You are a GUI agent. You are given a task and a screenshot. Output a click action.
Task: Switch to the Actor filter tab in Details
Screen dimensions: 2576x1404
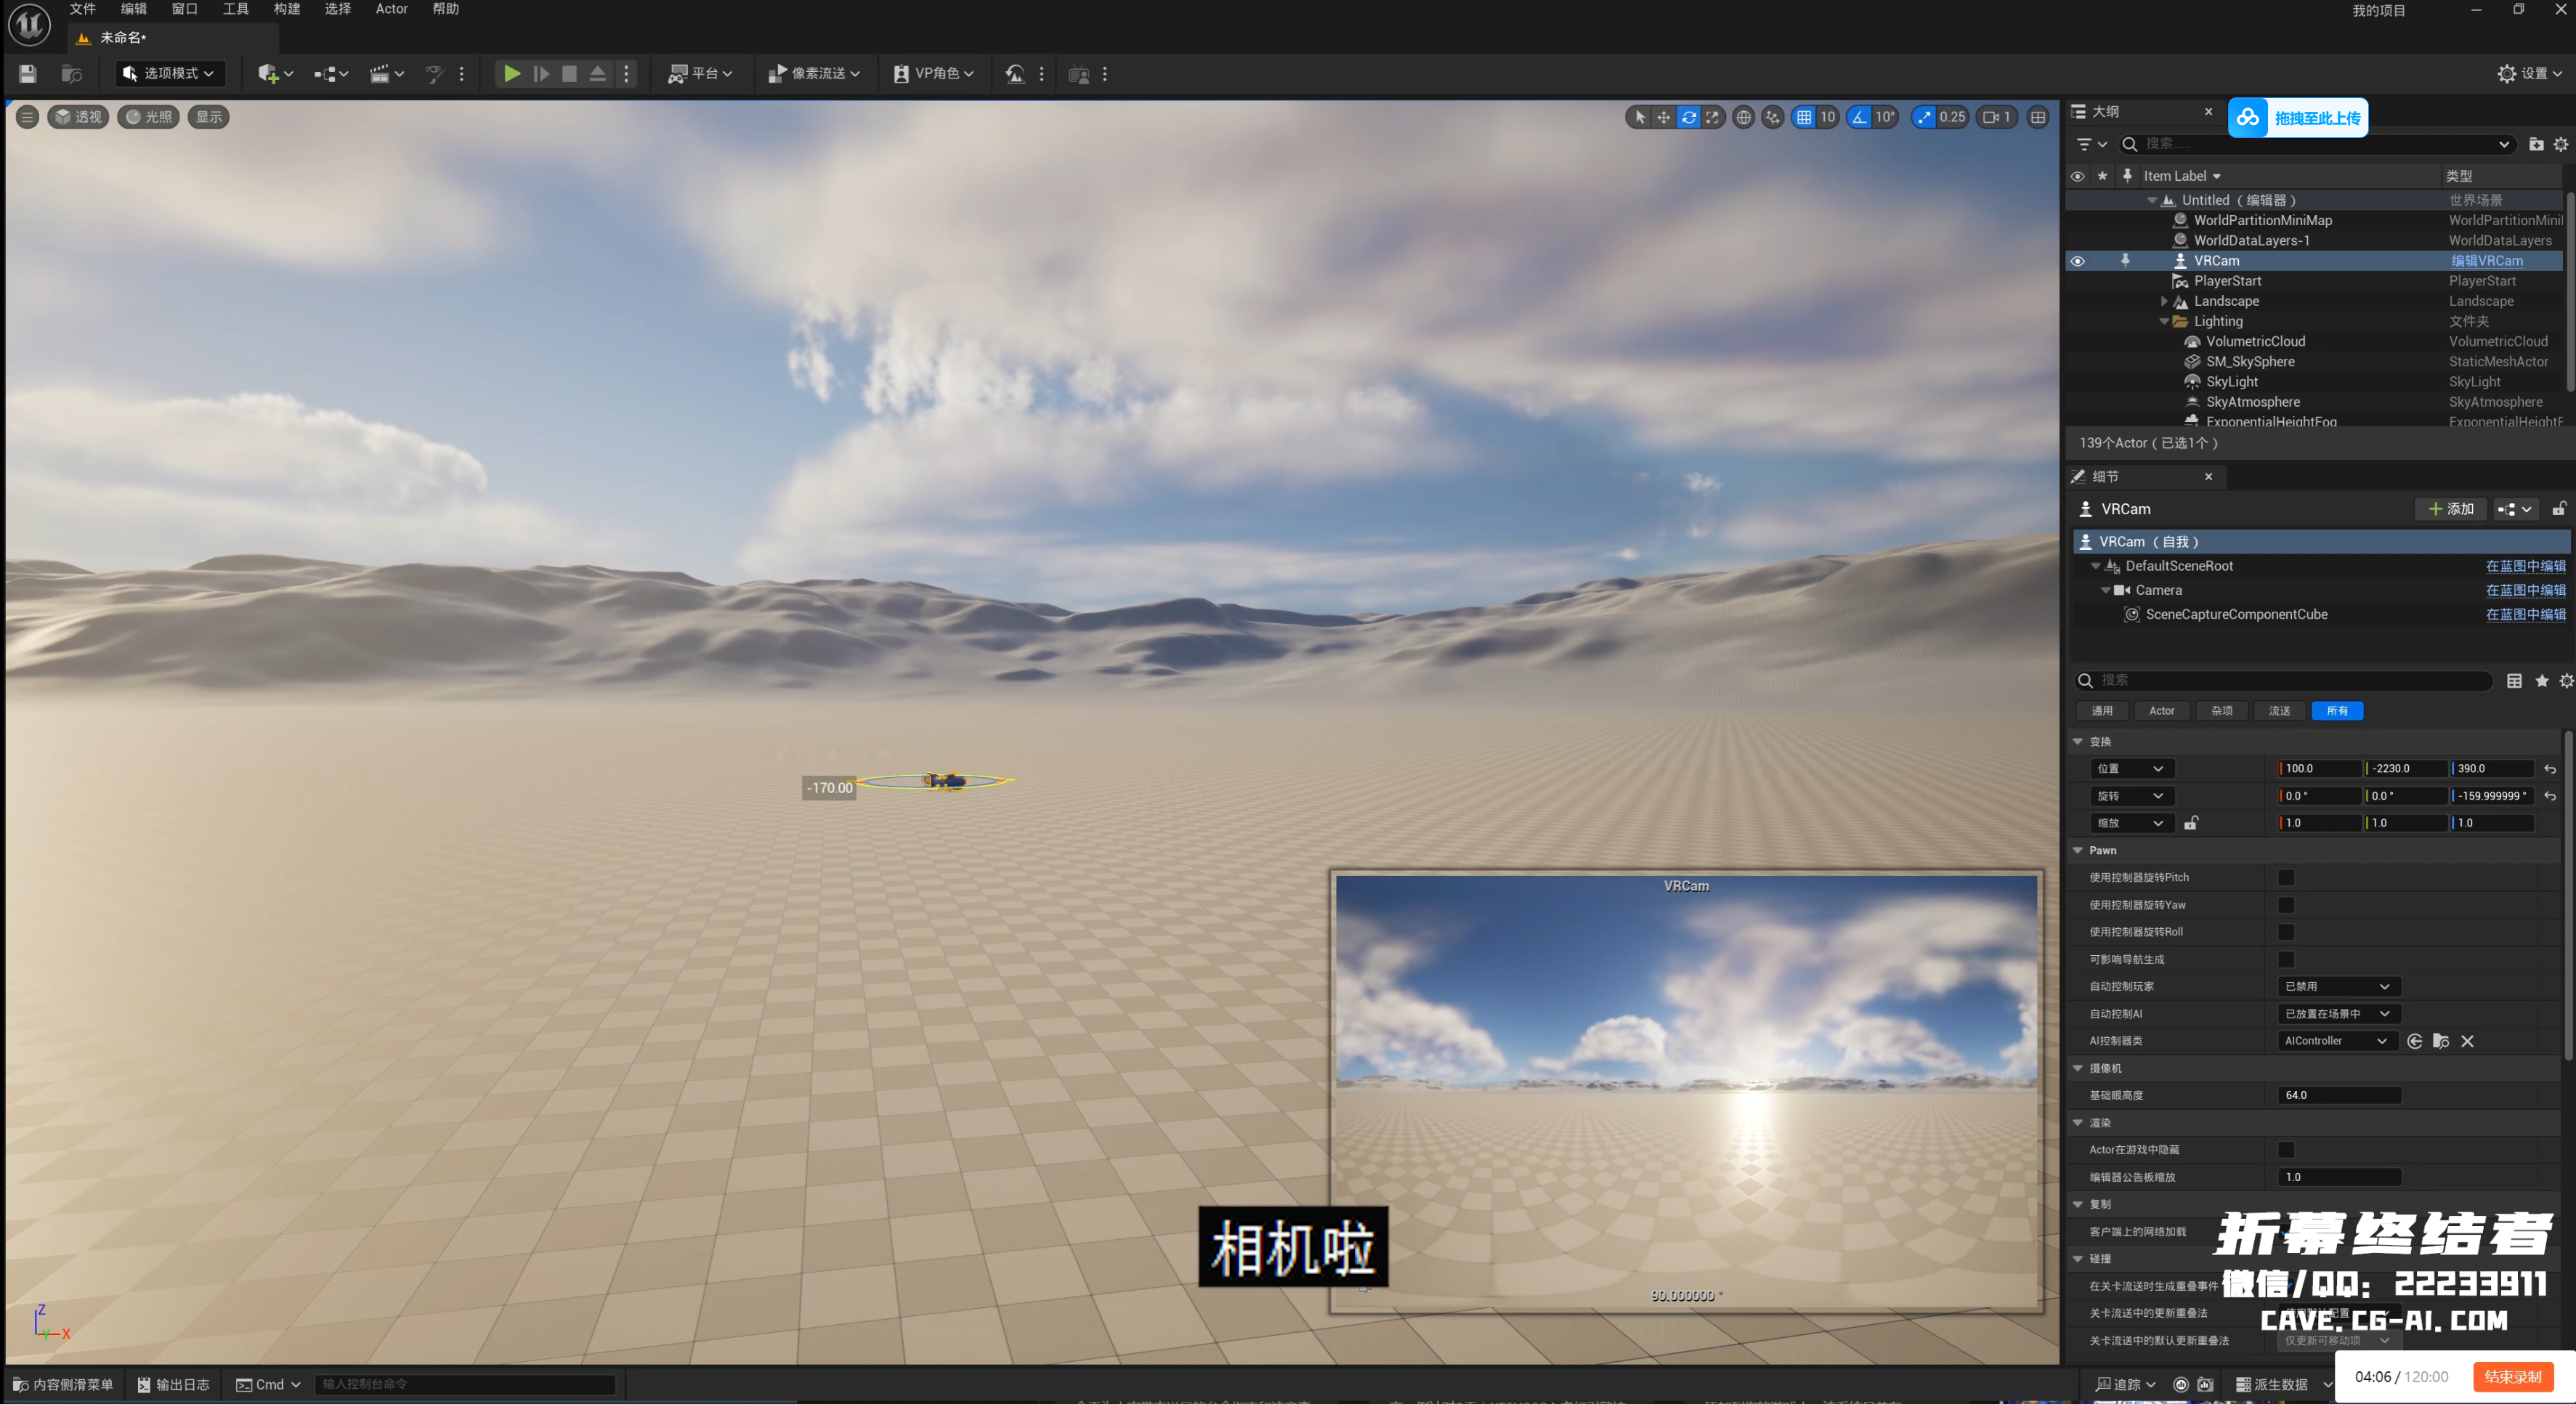tap(2162, 711)
